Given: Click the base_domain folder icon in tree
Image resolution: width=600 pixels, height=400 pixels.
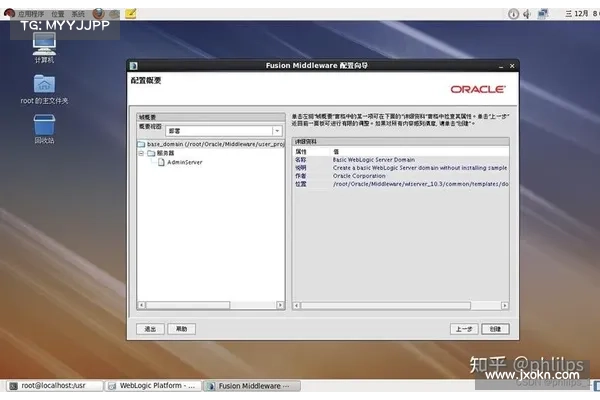Looking at the screenshot, I should point(141,144).
